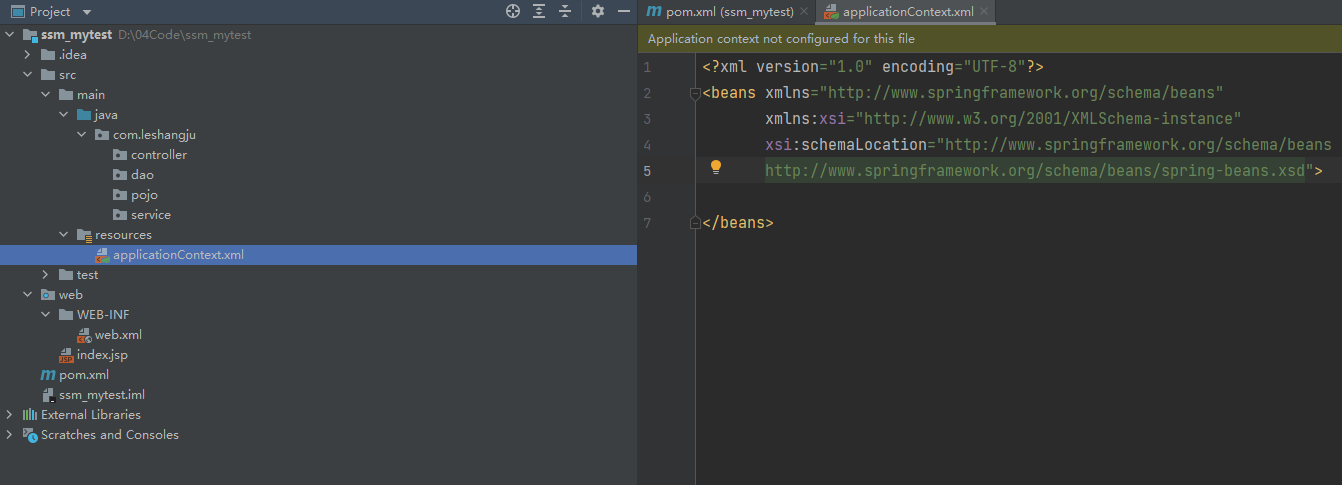
Task: Collapse the resources folder
Action: (64, 235)
